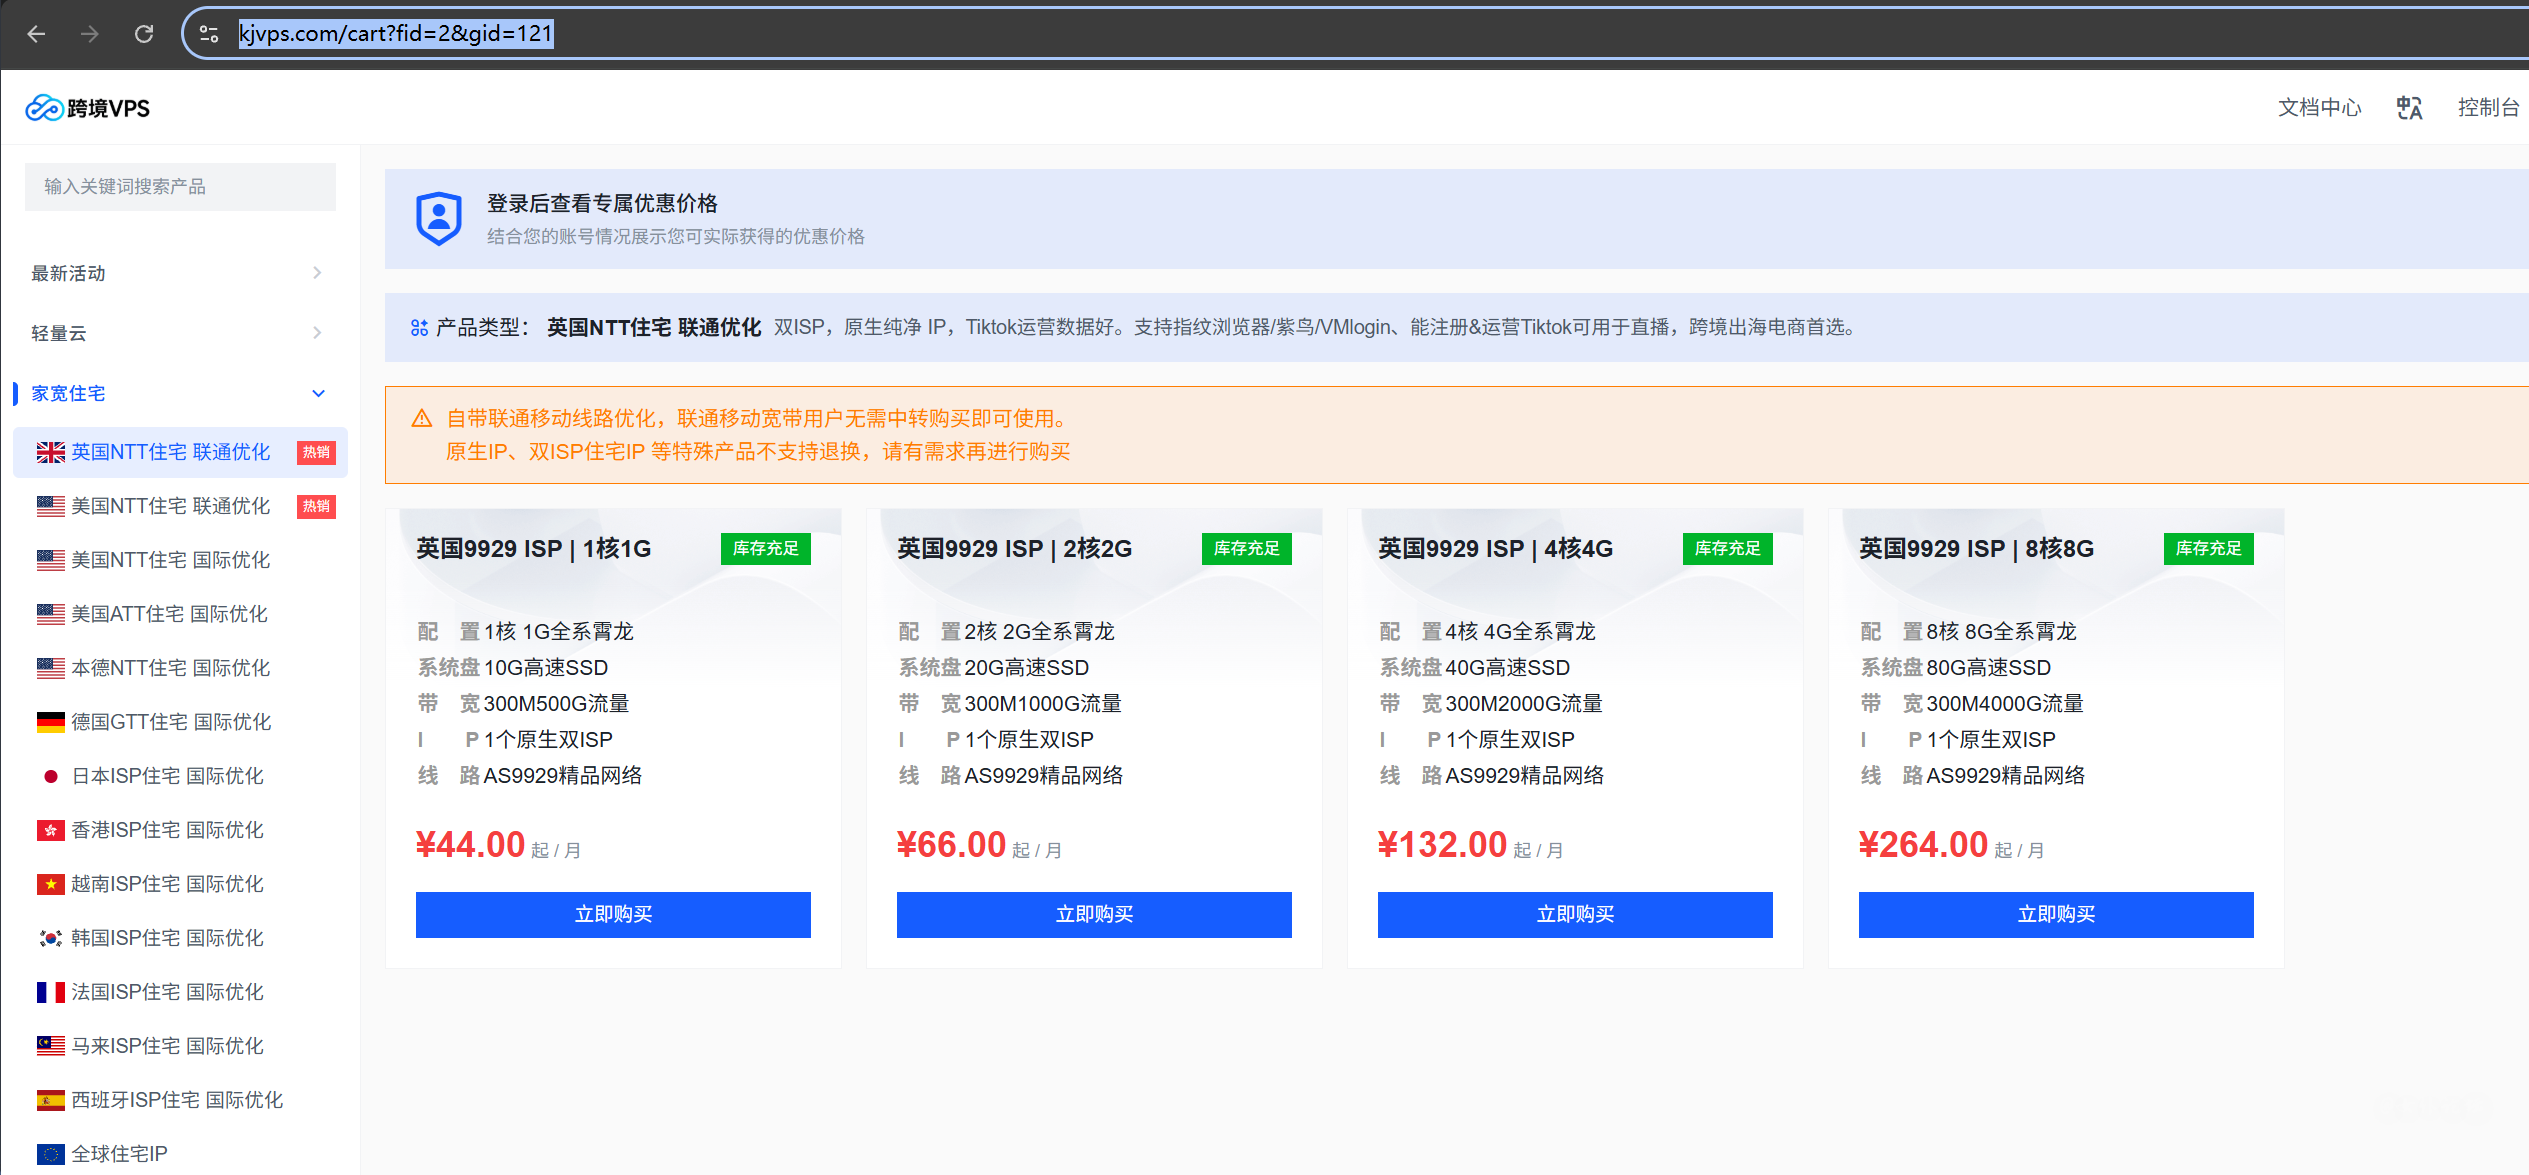Click 热销 badge on 英国NTT住宅 row
This screenshot has height=1175, width=2529.
316,452
